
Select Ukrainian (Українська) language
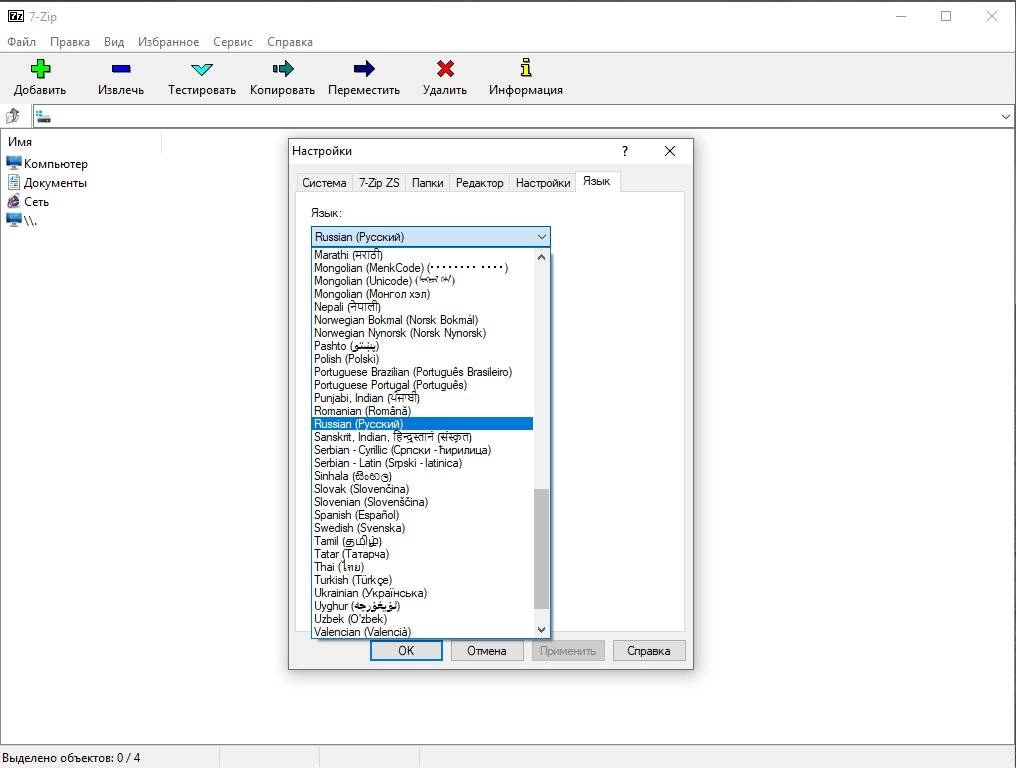click(422, 593)
